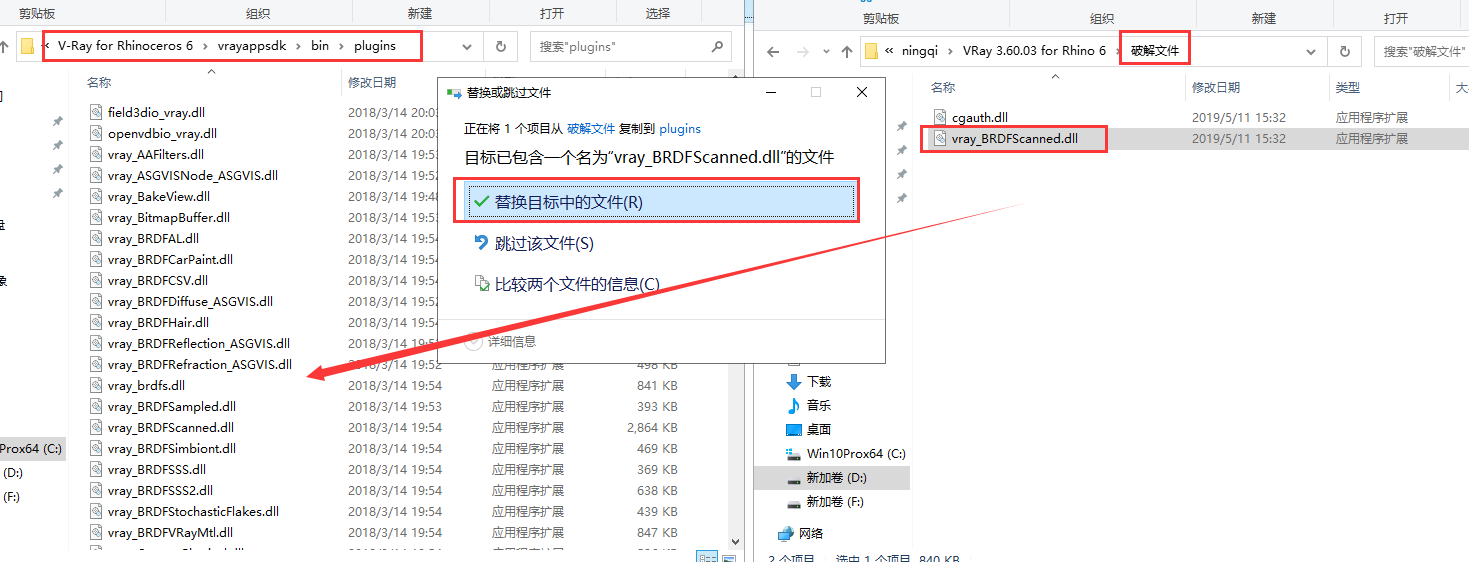Click the search box for 破解文件
This screenshot has height=562, width=1469.
1423,51
